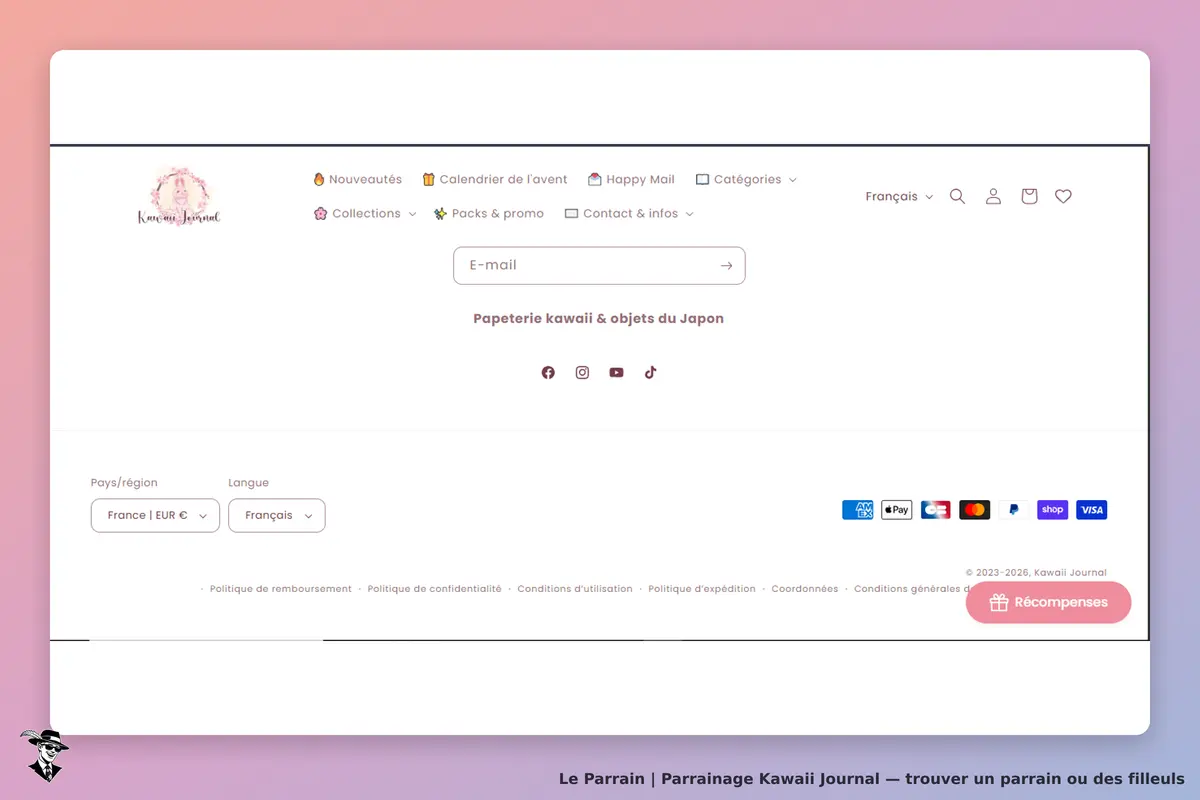Open the YouTube channel icon
Screen dimensions: 1200x800
coord(616,372)
